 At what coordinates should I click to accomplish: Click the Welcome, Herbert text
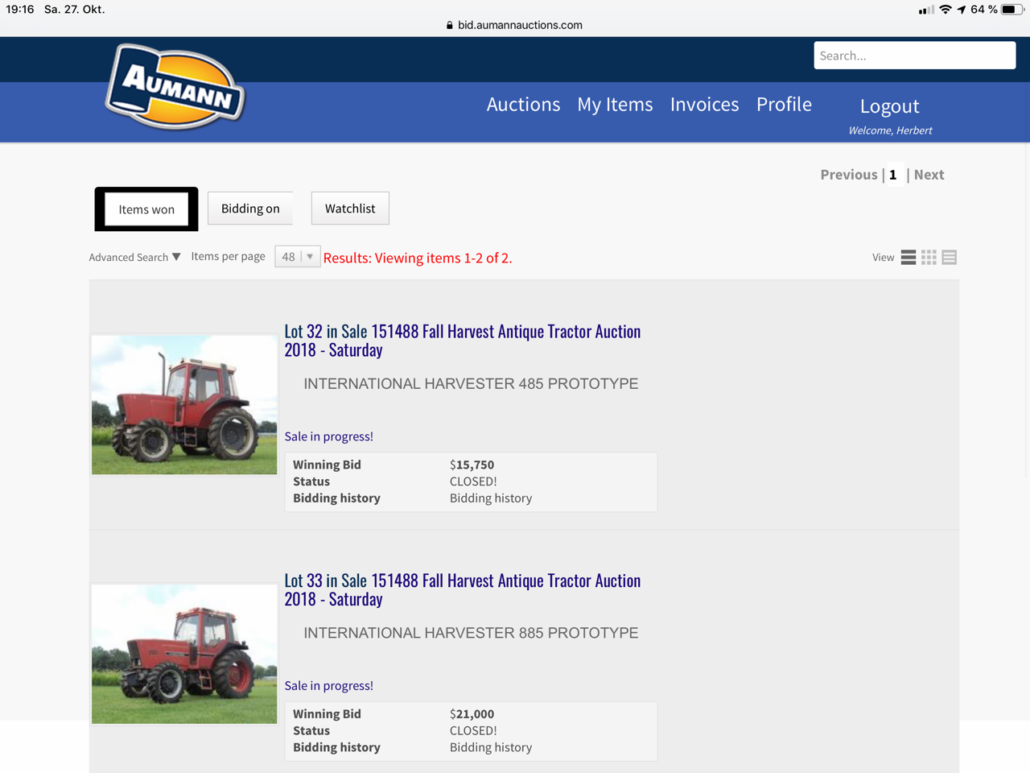890,130
